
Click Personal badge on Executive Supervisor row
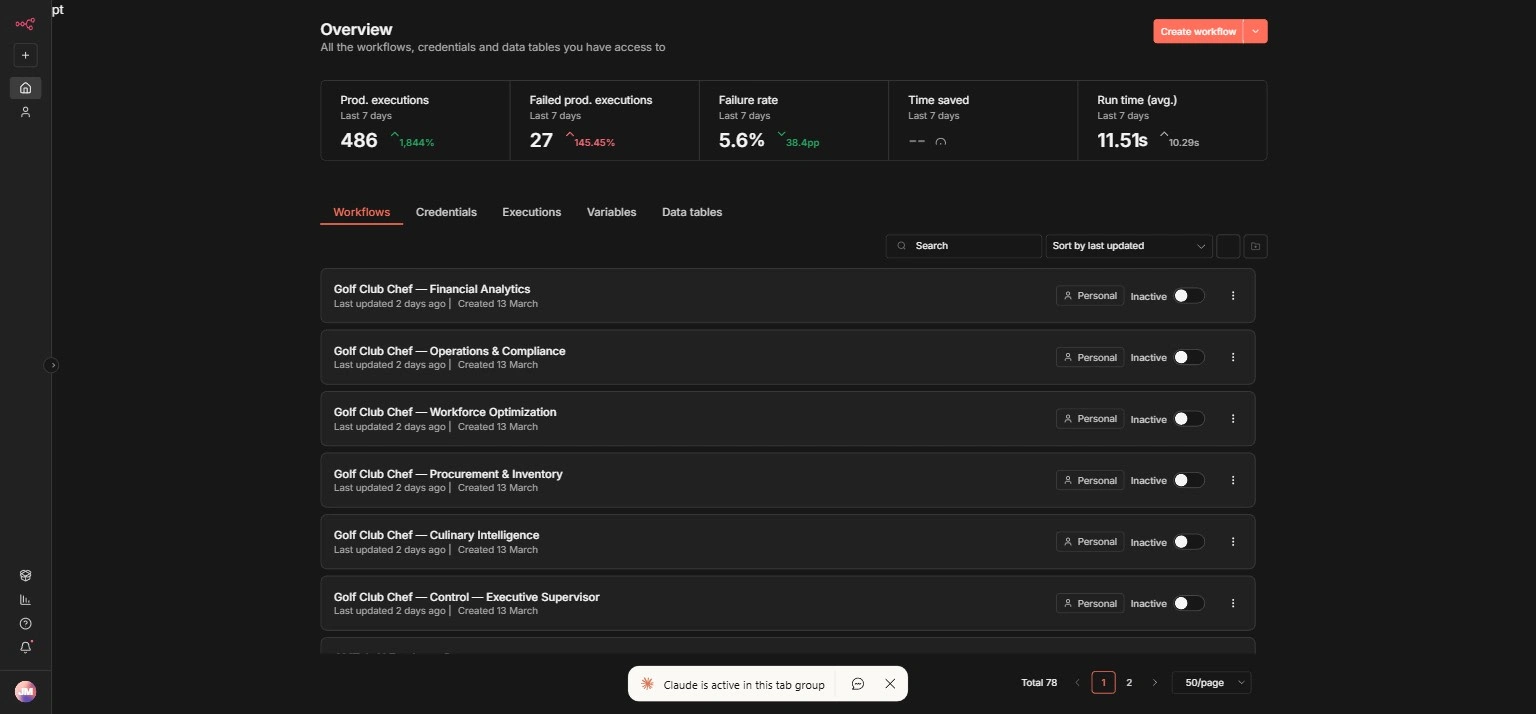click(1090, 603)
